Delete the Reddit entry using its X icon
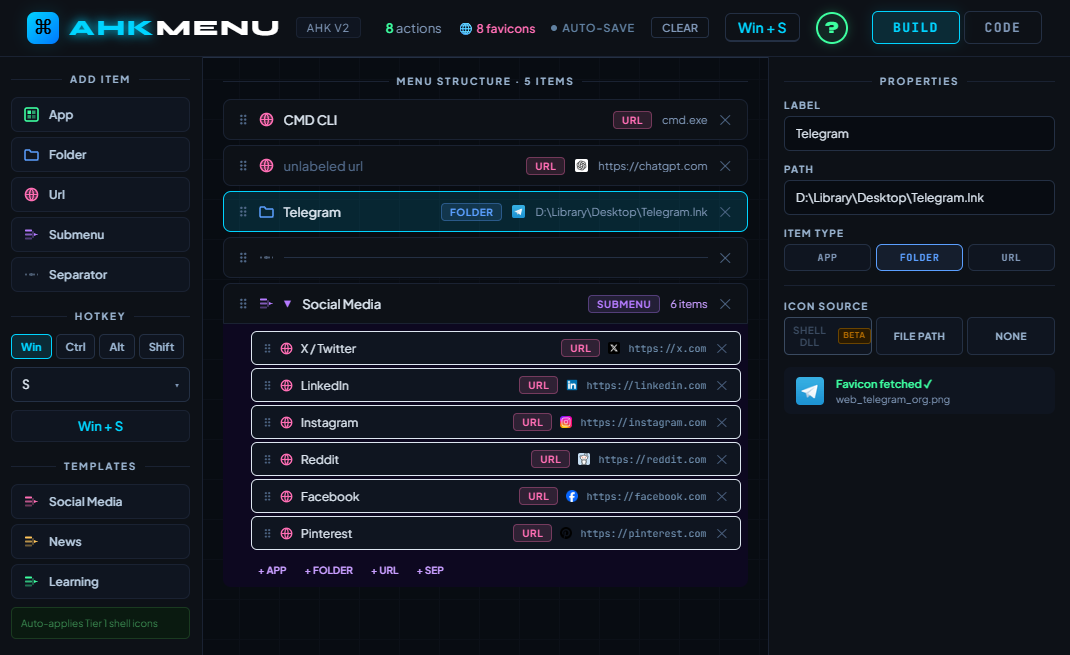This screenshot has height=655, width=1070. click(721, 459)
